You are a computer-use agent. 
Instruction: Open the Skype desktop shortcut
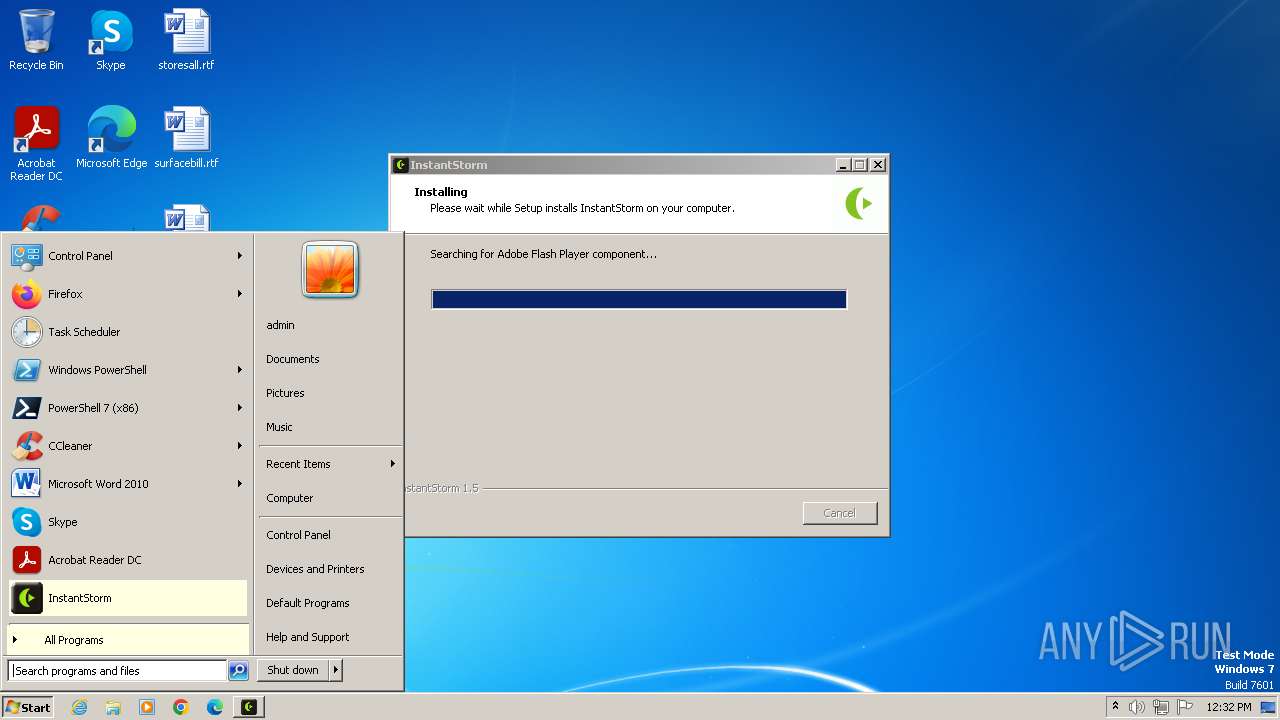[x=111, y=40]
